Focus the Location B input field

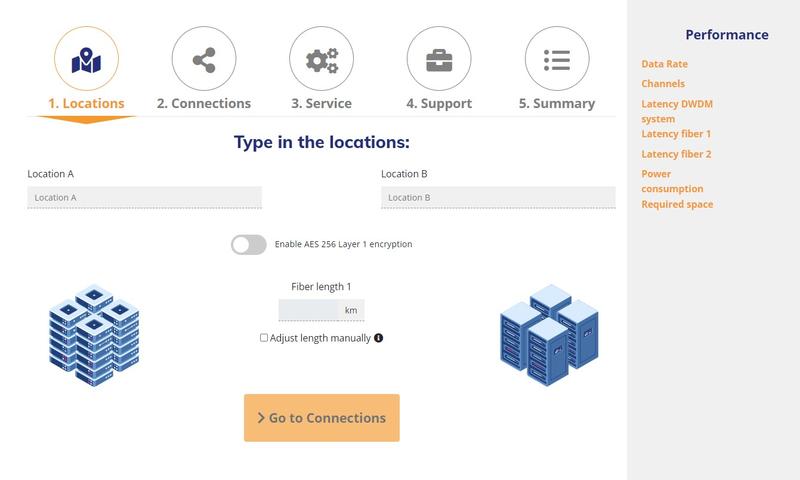[498, 197]
